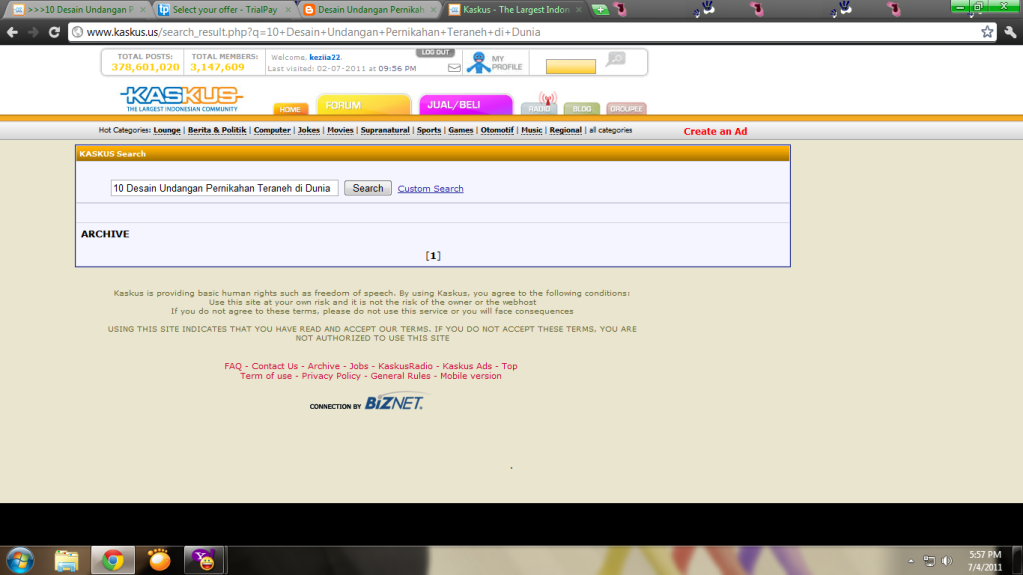Image resolution: width=1023 pixels, height=575 pixels.
Task: Go back using the browser back arrow
Action: coord(12,32)
